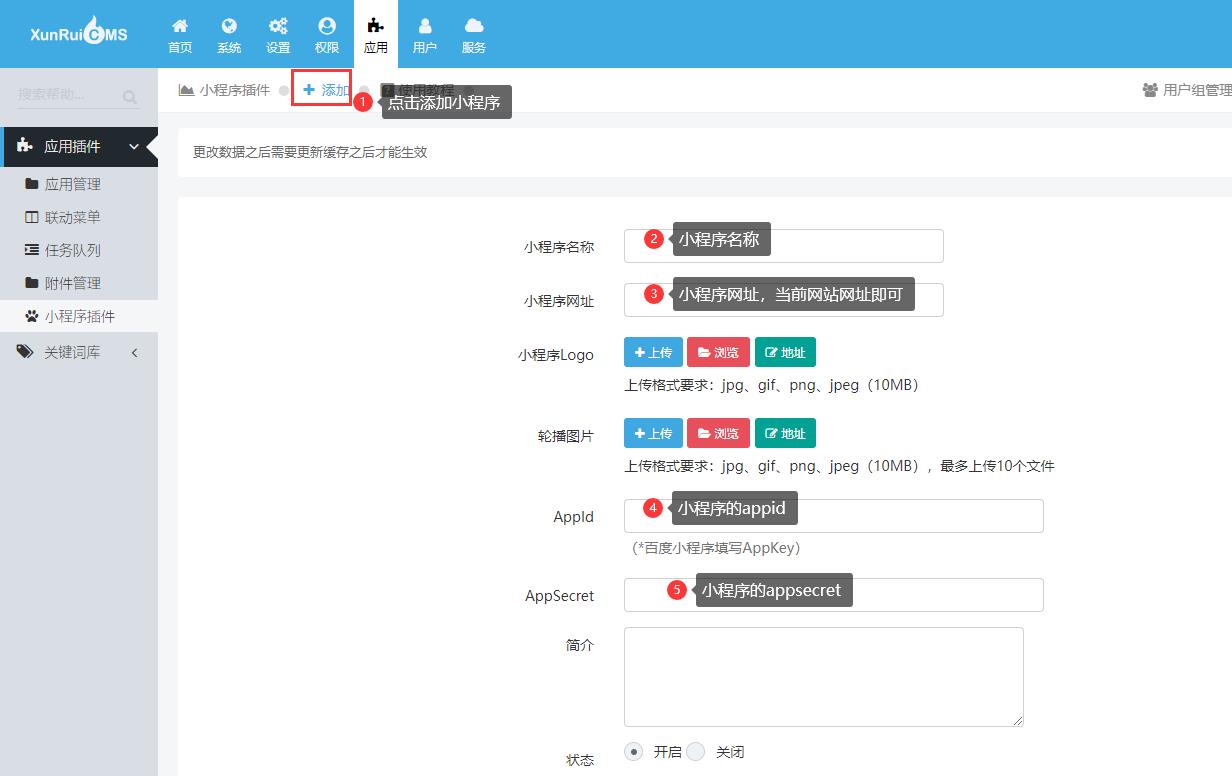Open the 设置 settings tab

coord(278,35)
